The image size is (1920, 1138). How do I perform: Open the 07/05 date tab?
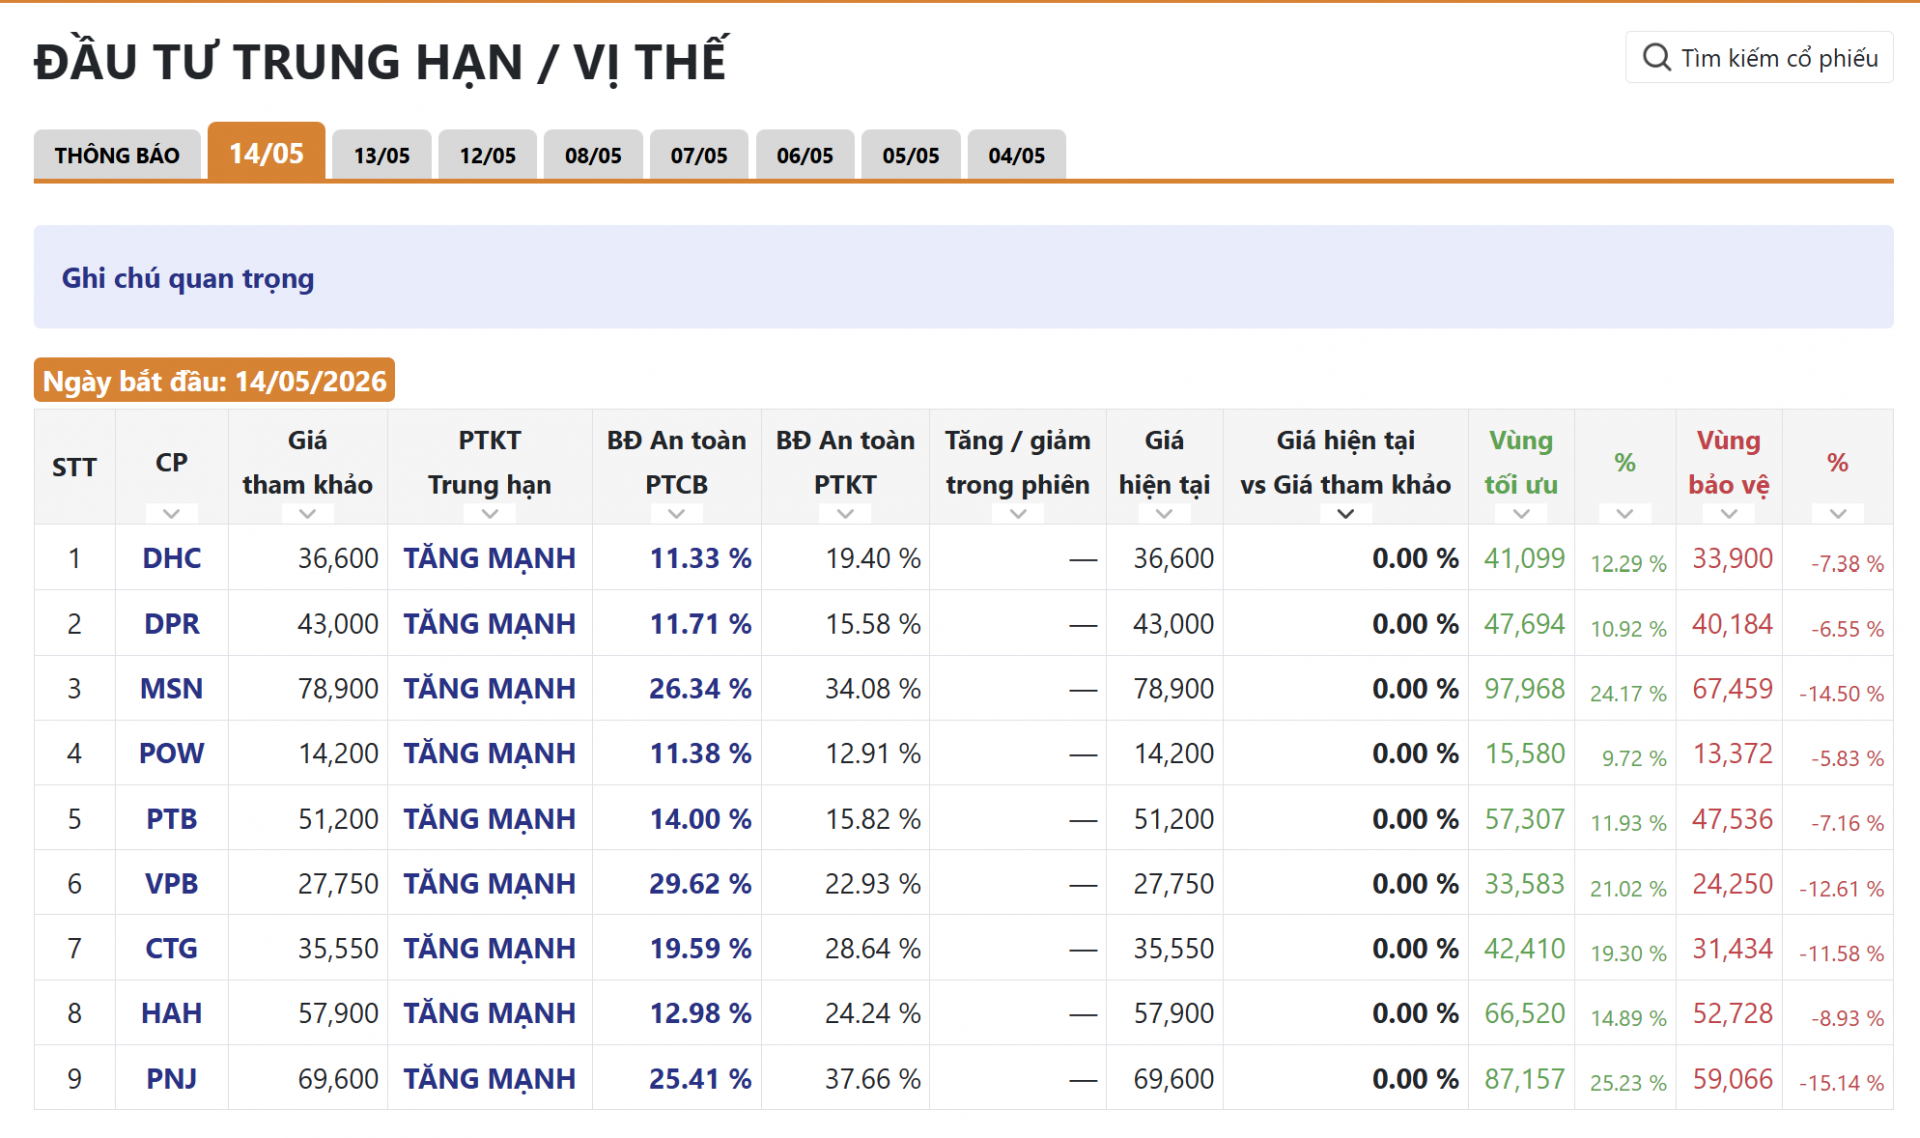click(699, 155)
